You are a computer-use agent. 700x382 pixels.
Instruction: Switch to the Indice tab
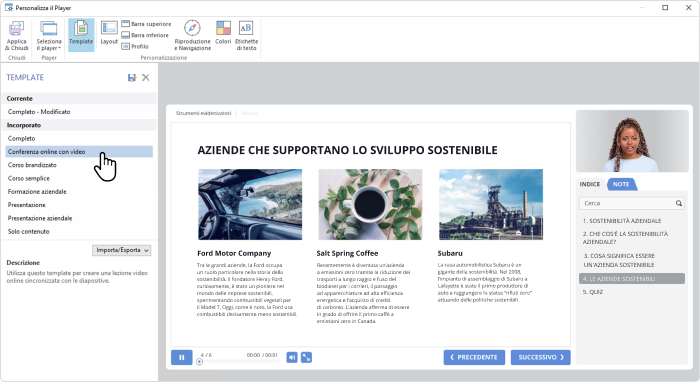(x=590, y=184)
